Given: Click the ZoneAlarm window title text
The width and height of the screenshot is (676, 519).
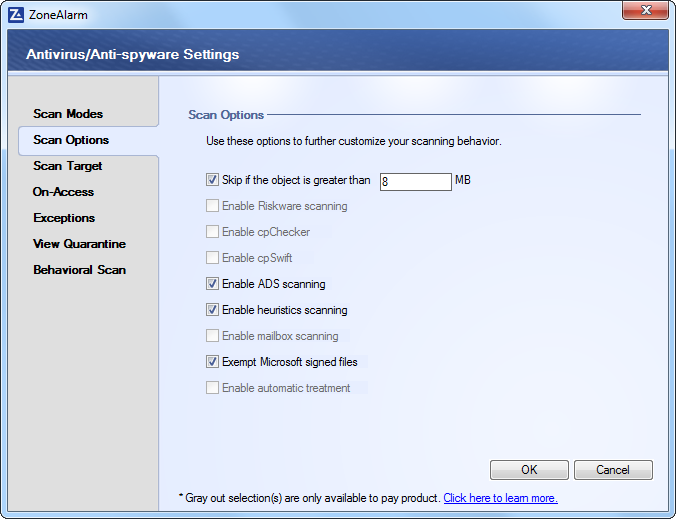Looking at the screenshot, I should [58, 15].
